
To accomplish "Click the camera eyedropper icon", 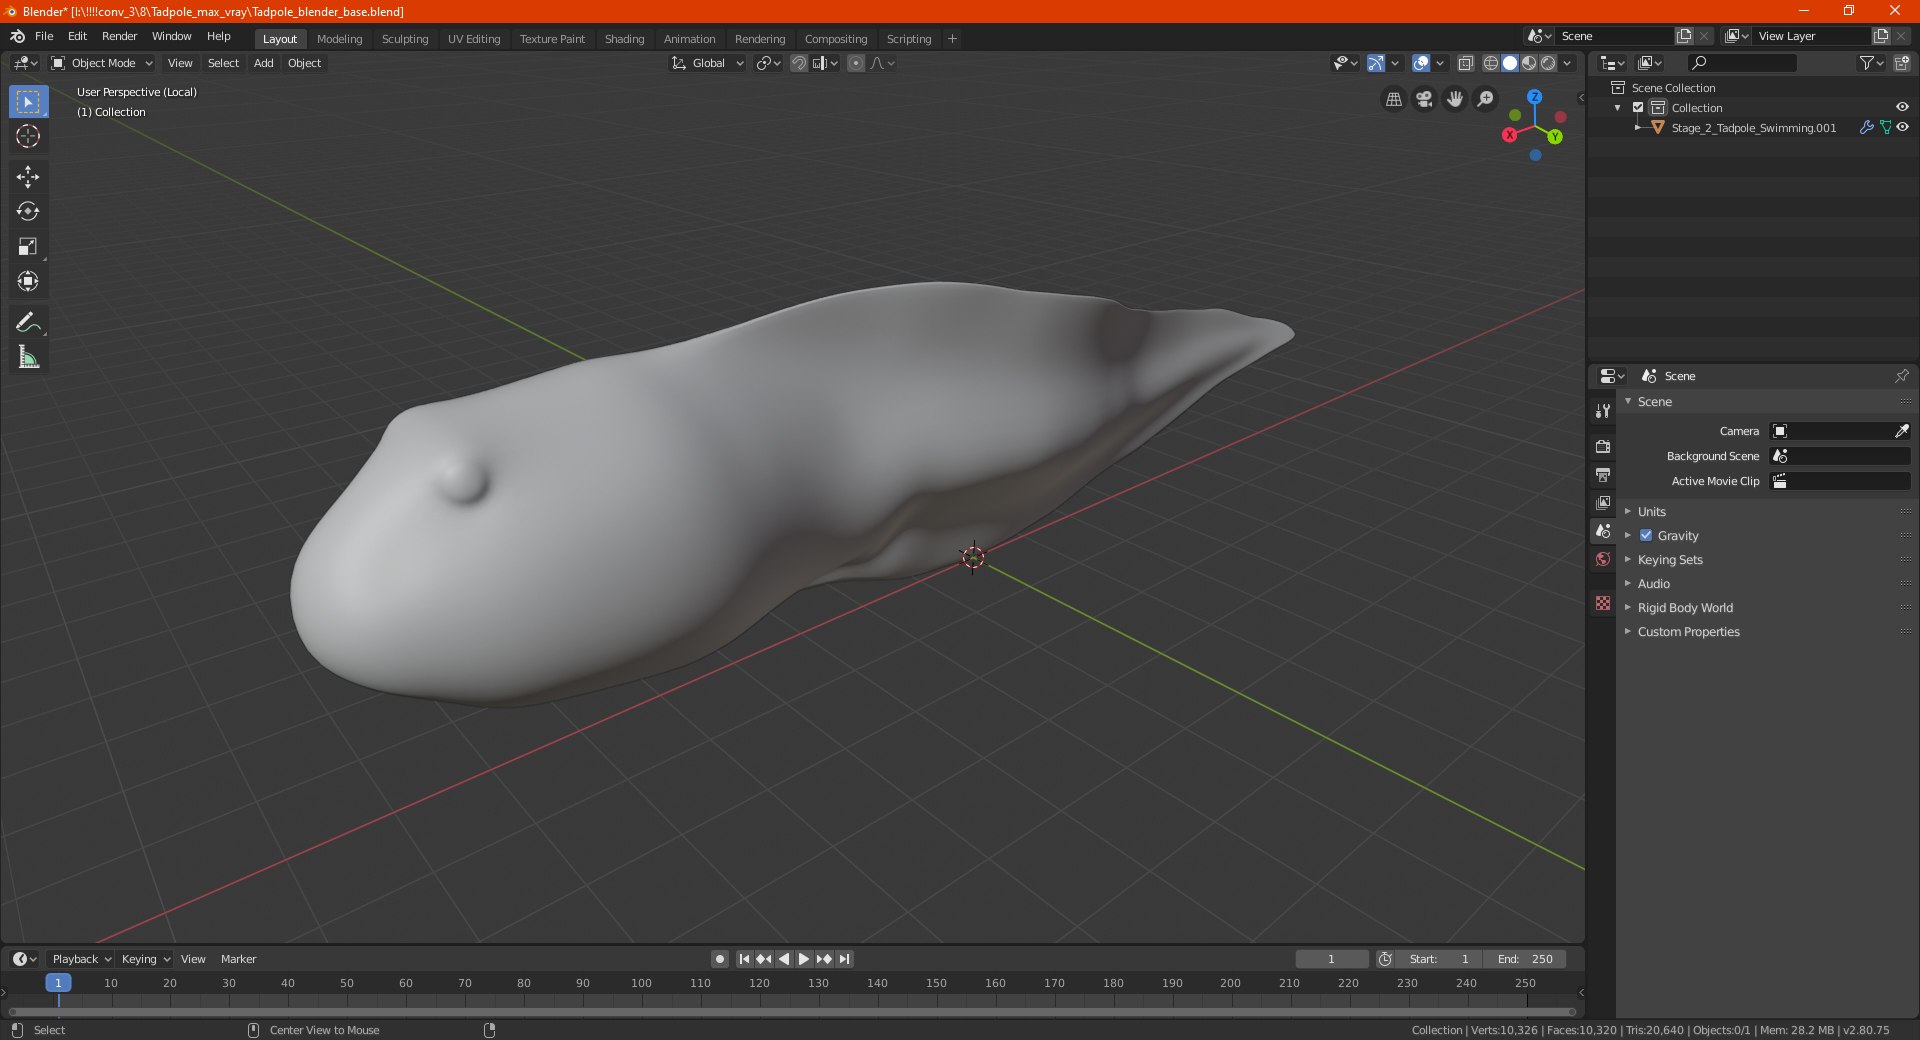I will coord(1901,431).
